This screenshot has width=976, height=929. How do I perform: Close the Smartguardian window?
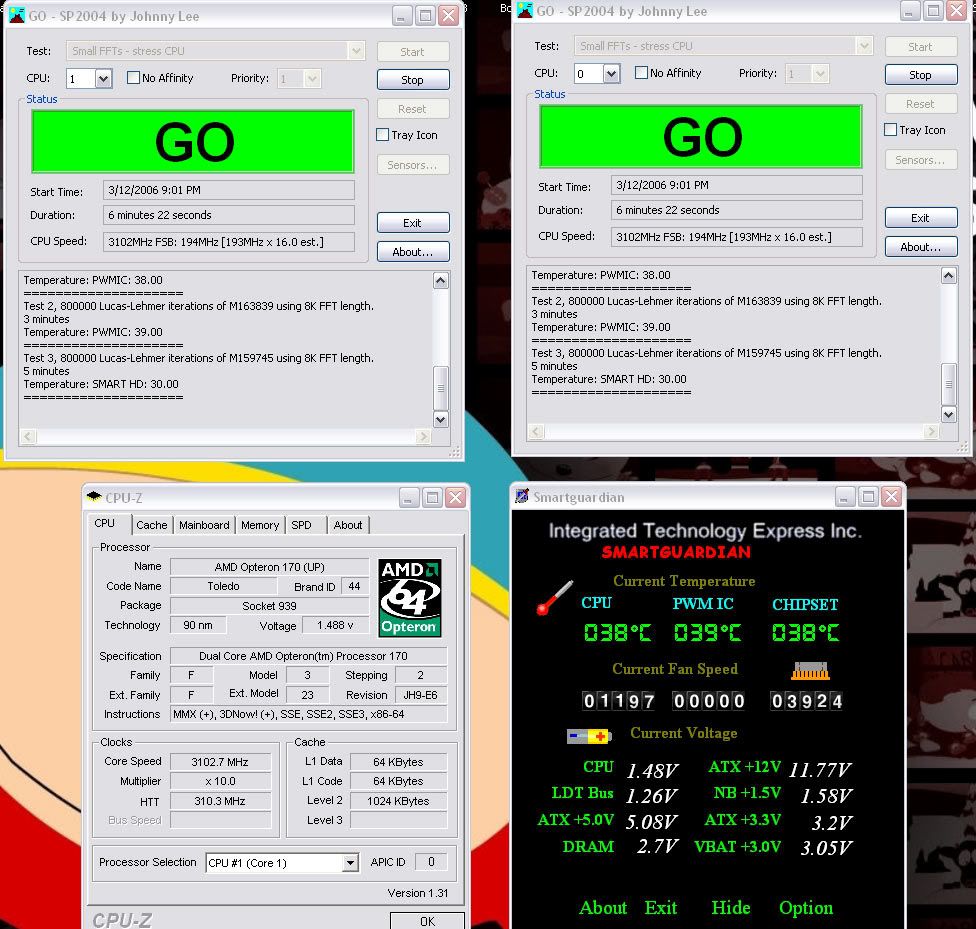pyautogui.click(x=891, y=496)
